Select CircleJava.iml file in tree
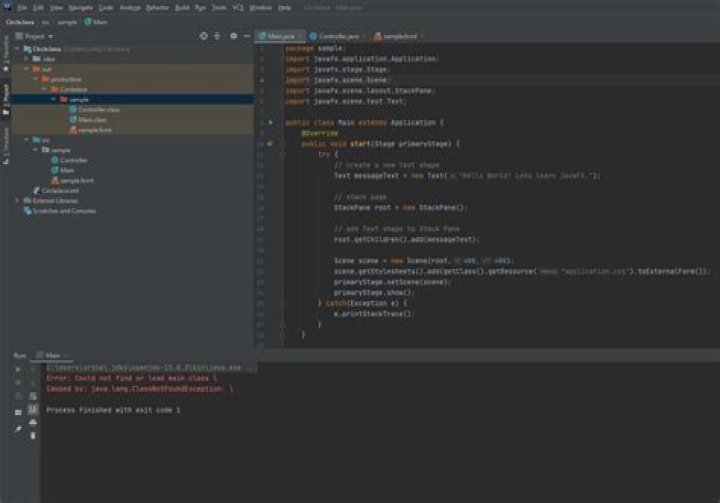Image resolution: width=720 pixels, height=503 pixels. [x=56, y=191]
